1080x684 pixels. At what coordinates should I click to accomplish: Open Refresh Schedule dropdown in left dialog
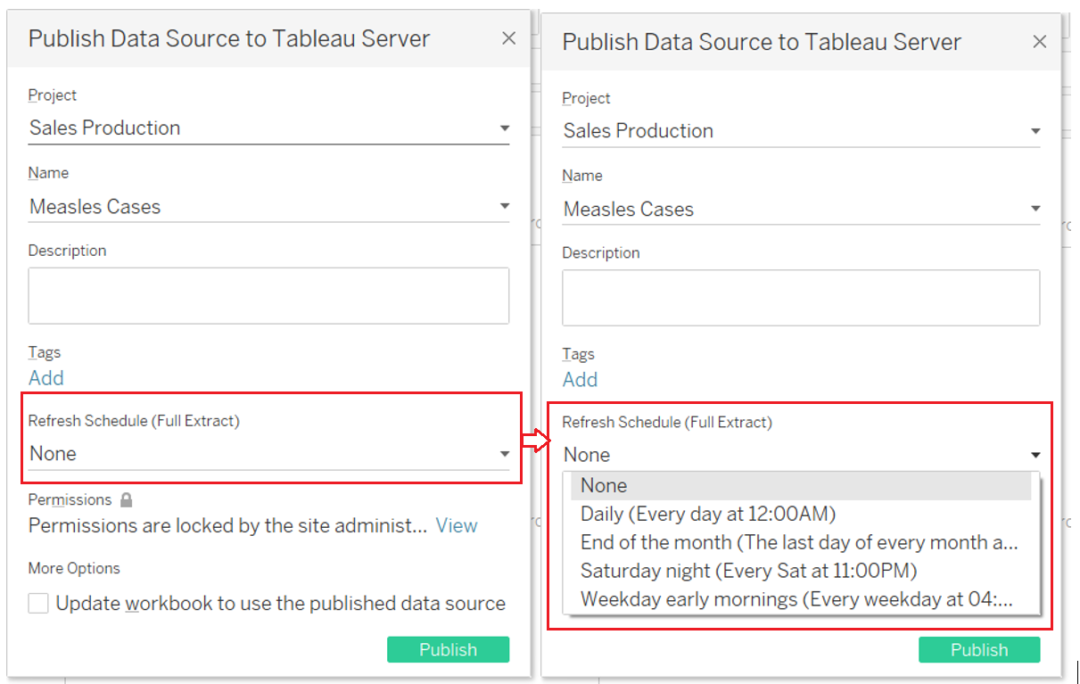(505, 454)
